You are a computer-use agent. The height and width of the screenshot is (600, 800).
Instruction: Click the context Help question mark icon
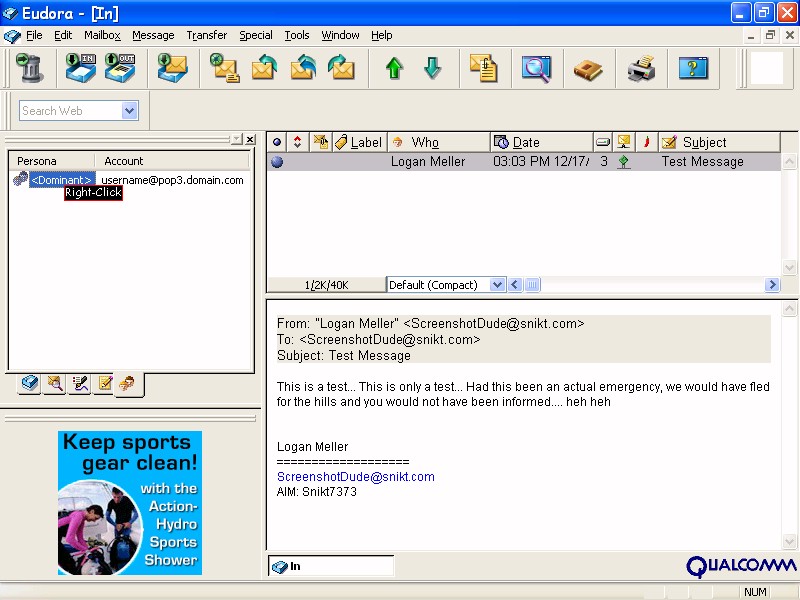coord(693,68)
